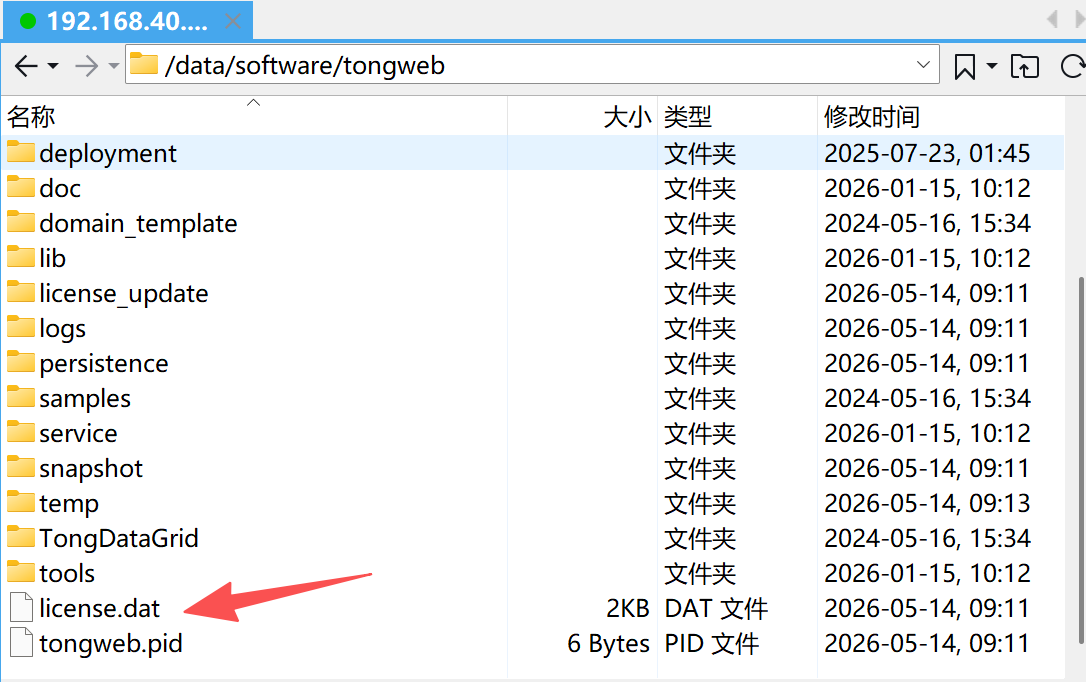Click the 6 Bytes size value
This screenshot has width=1086, height=682.
[608, 644]
